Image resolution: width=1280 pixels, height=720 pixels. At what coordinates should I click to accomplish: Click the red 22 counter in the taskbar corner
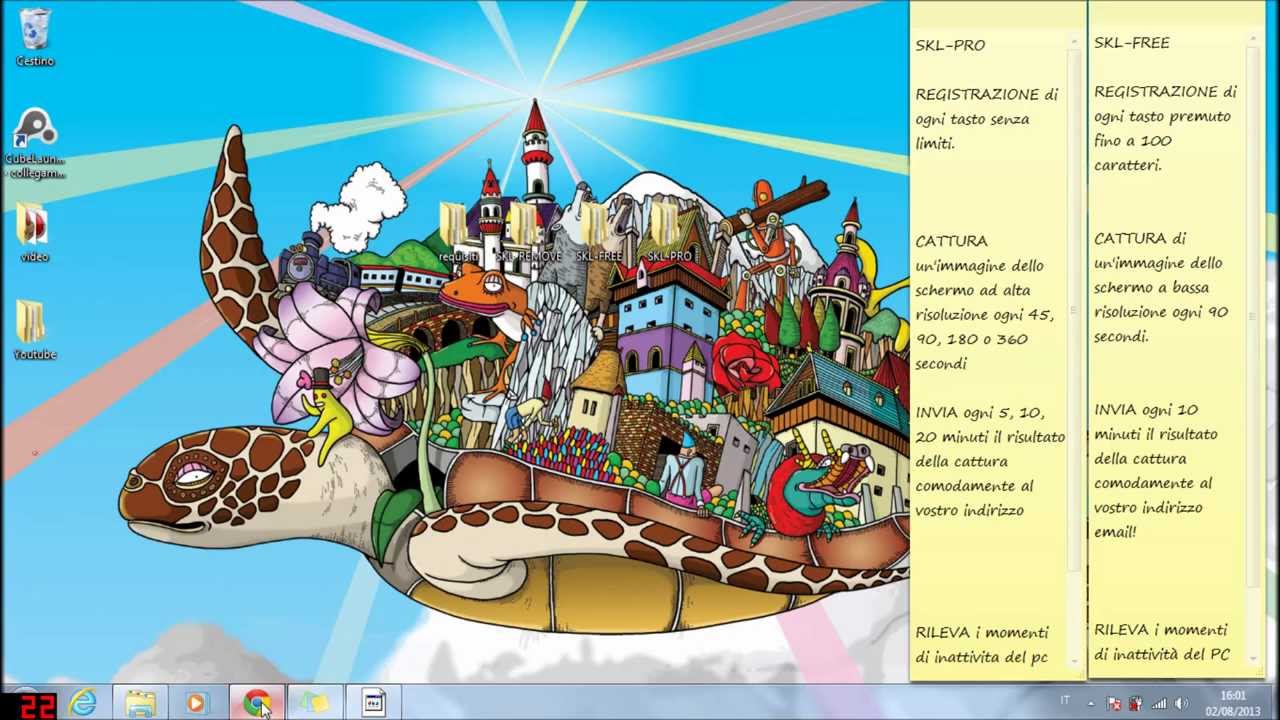[38, 705]
